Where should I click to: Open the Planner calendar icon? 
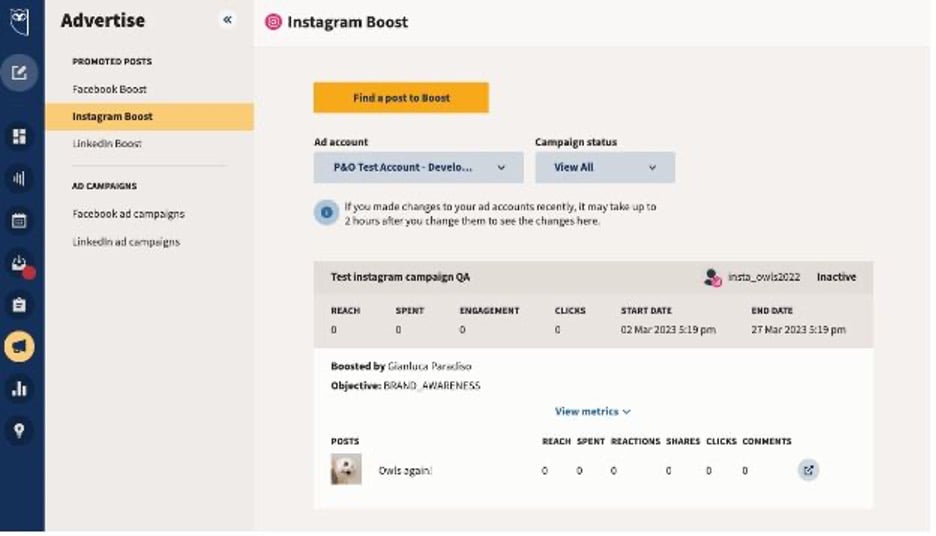pyautogui.click(x=19, y=220)
